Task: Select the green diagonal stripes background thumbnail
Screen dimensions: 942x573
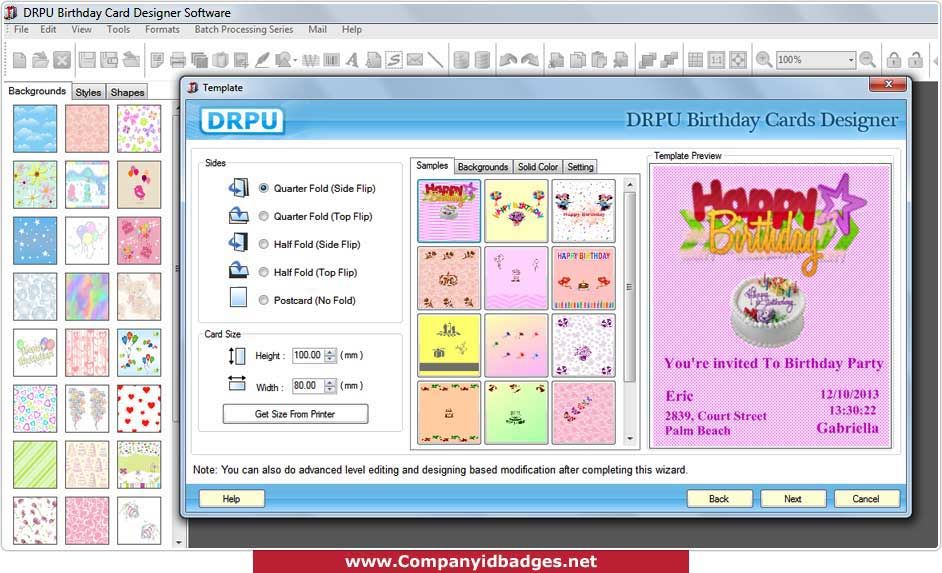Action: pos(35,464)
